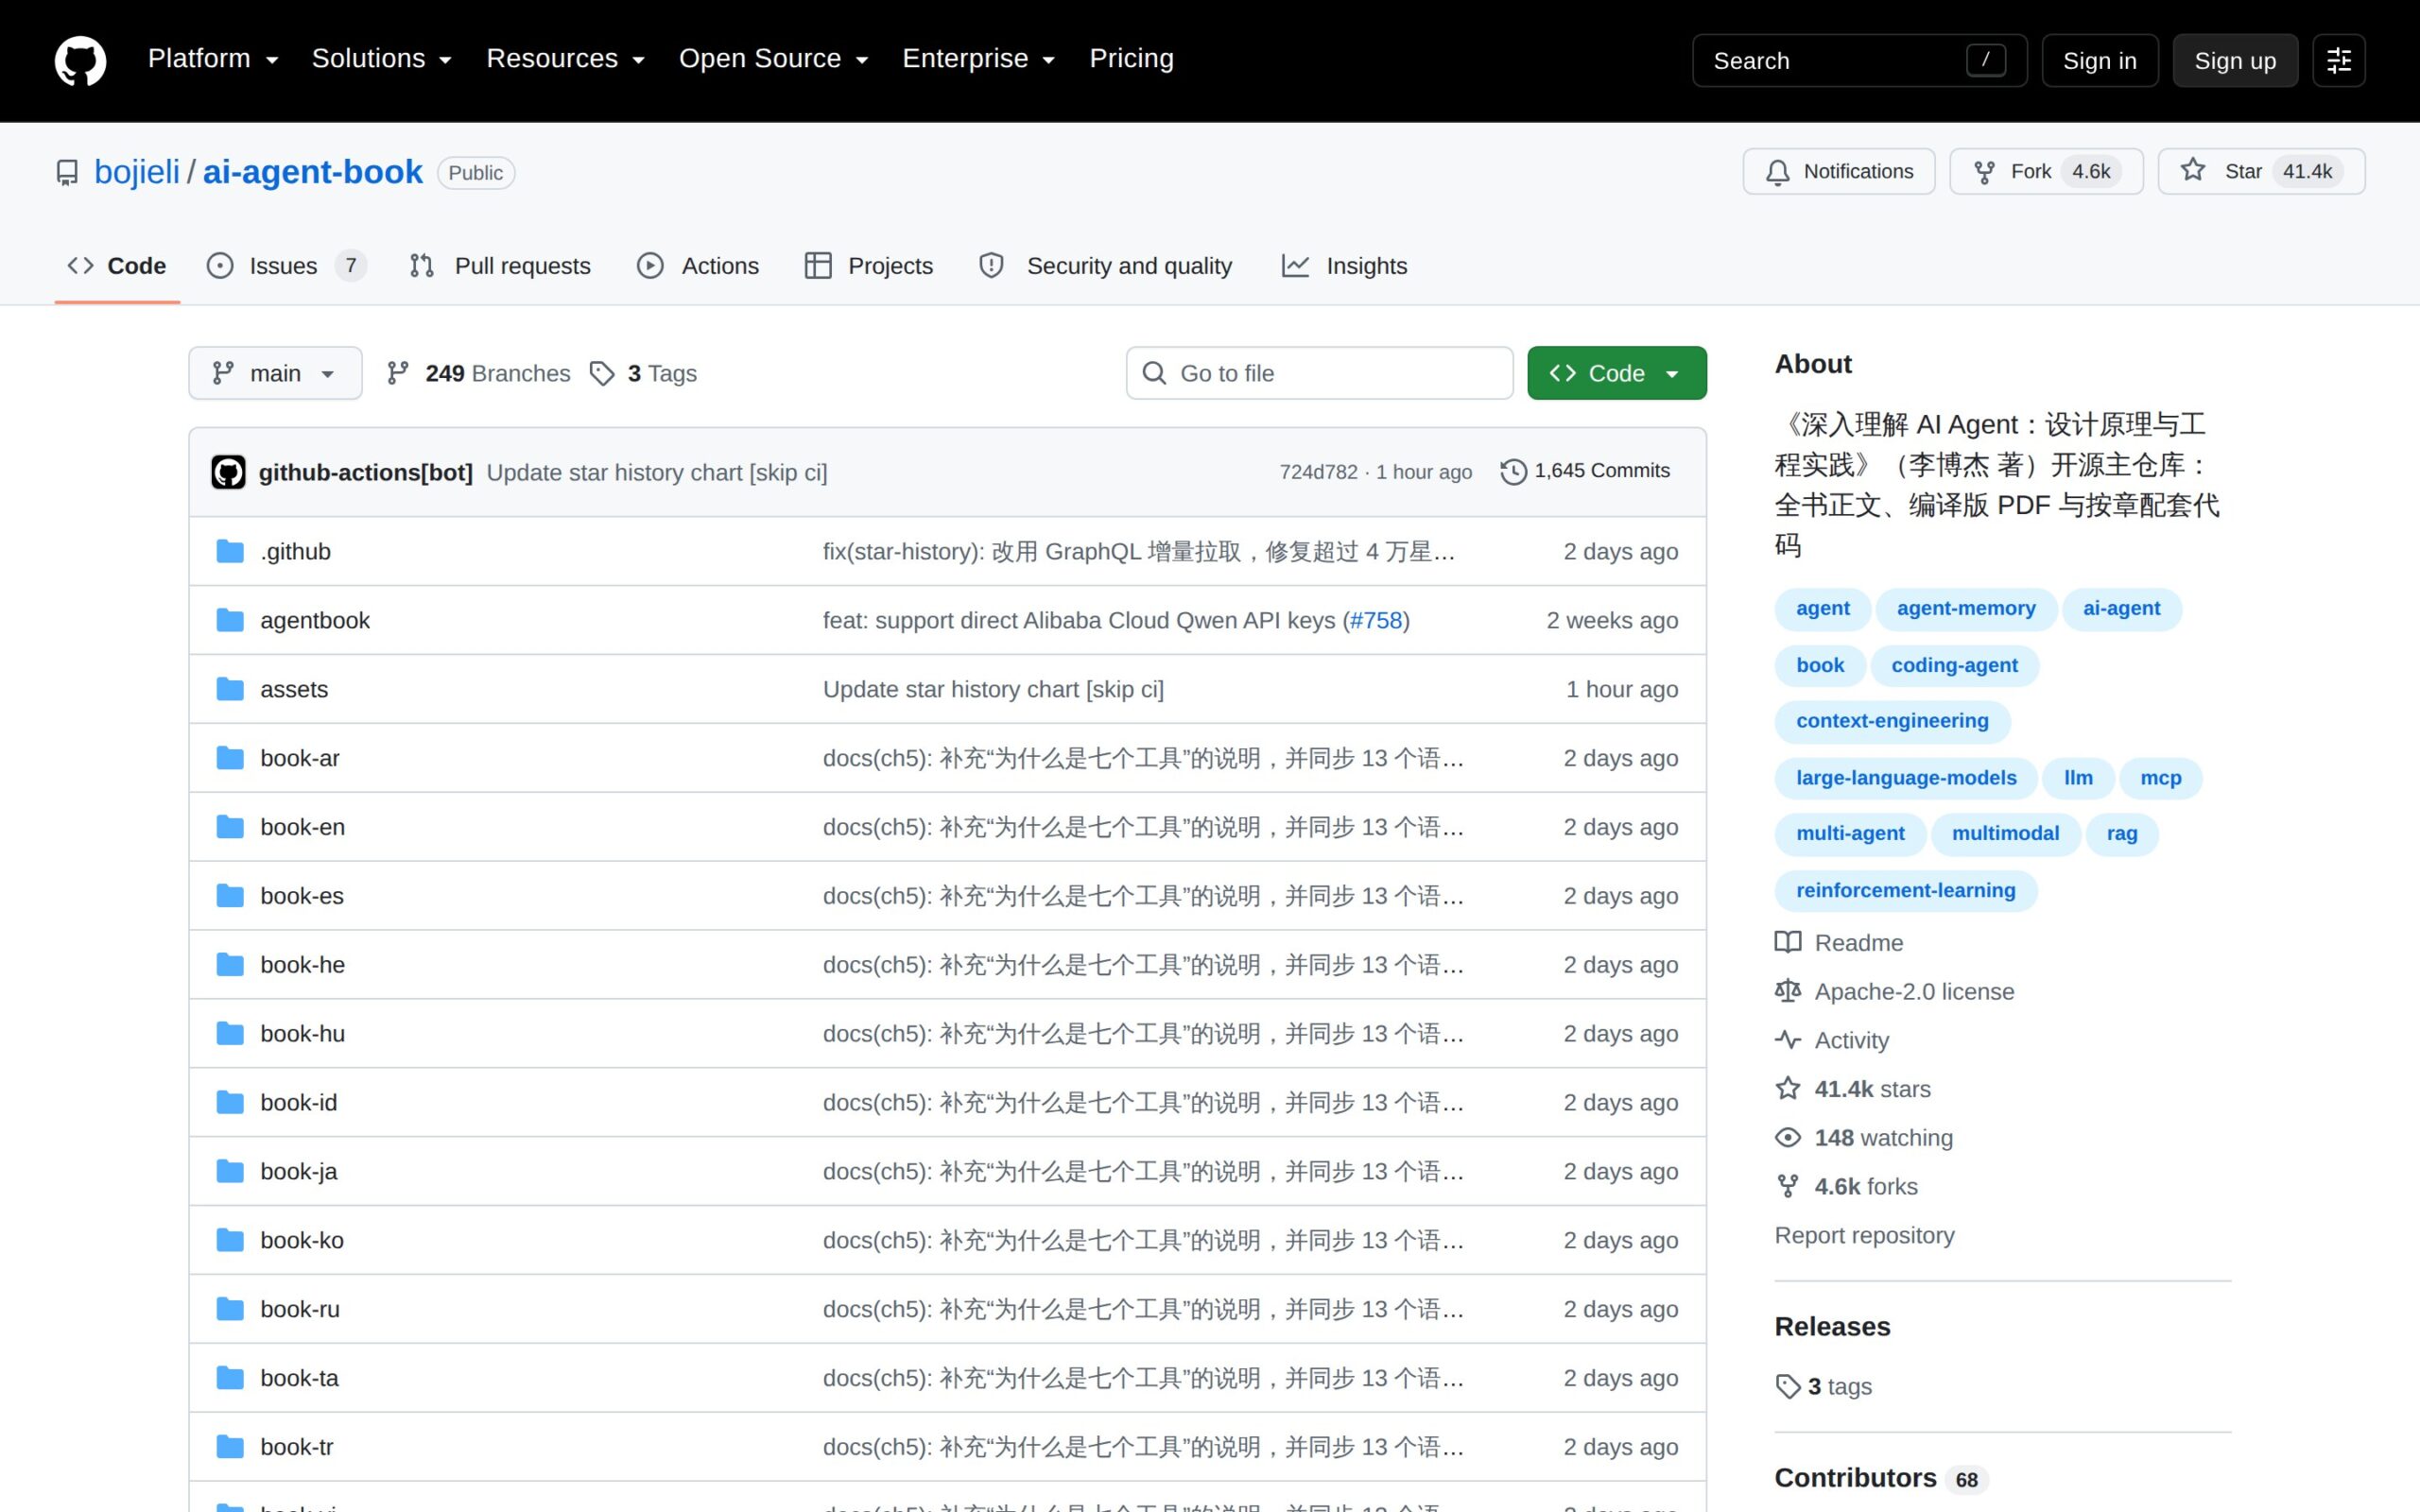Viewport: 2420px width, 1512px height.
Task: Click the book-ru folder icon
Action: point(230,1309)
